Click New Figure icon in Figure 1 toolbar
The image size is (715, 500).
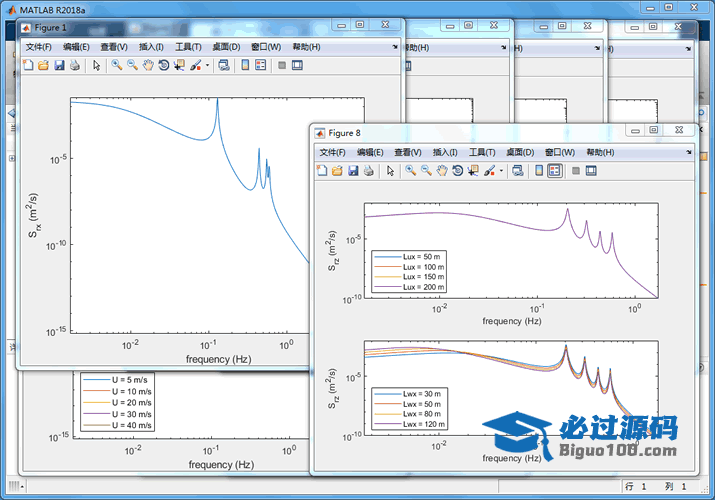28,65
